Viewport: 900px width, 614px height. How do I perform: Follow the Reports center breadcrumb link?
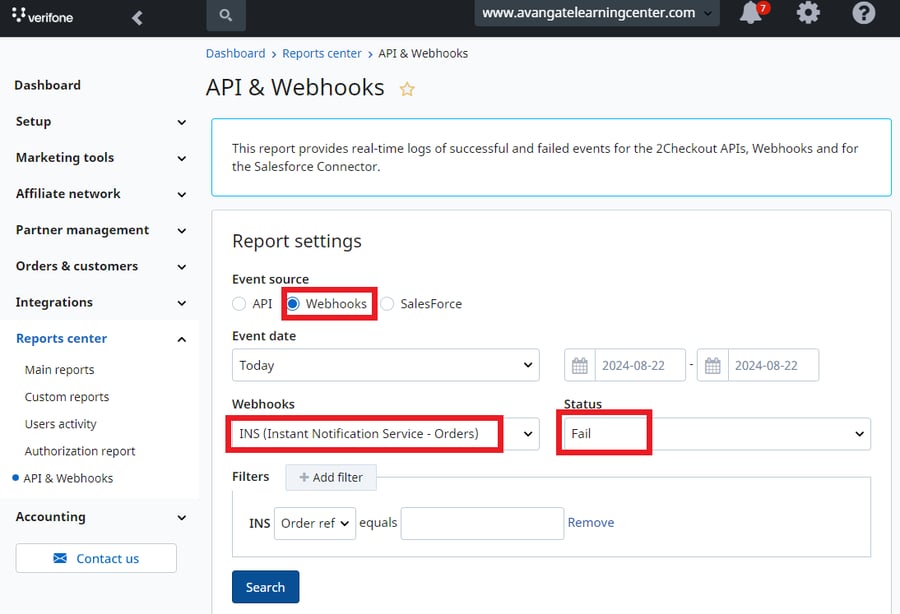(x=322, y=53)
